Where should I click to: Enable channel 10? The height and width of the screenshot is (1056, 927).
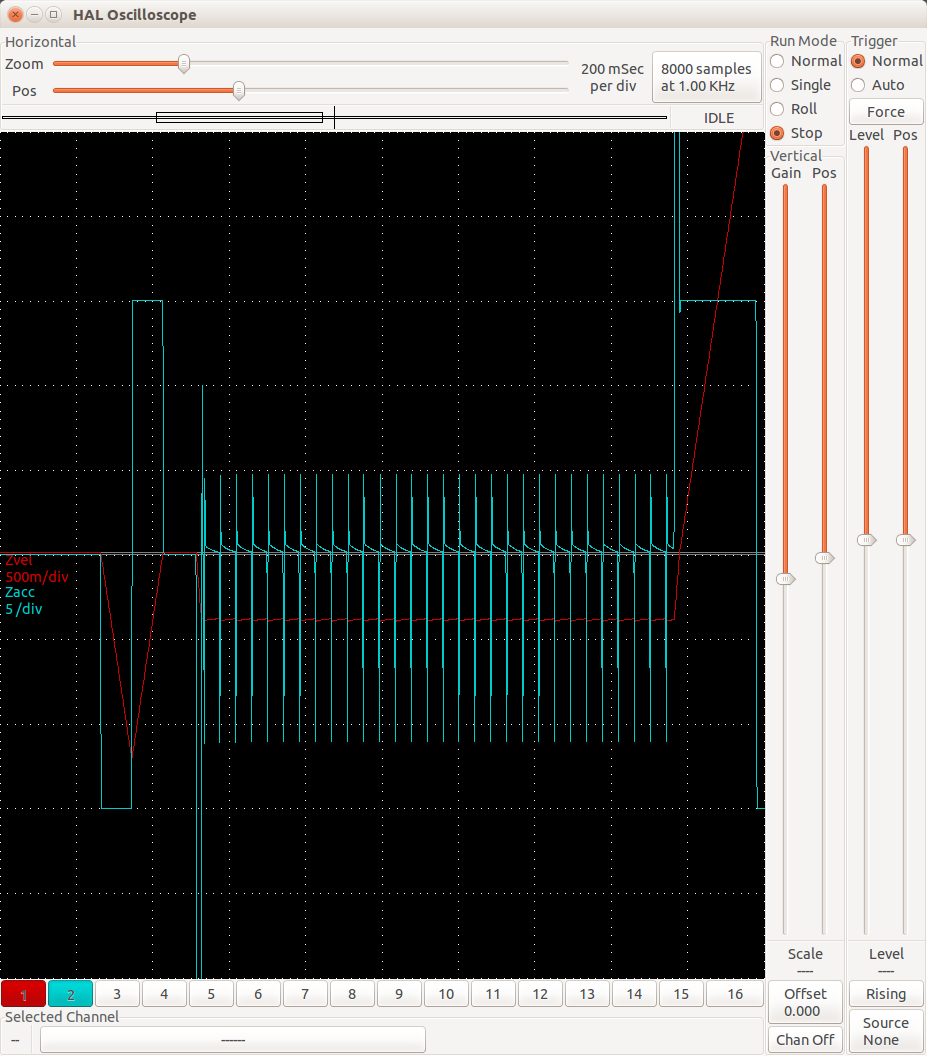tap(446, 994)
